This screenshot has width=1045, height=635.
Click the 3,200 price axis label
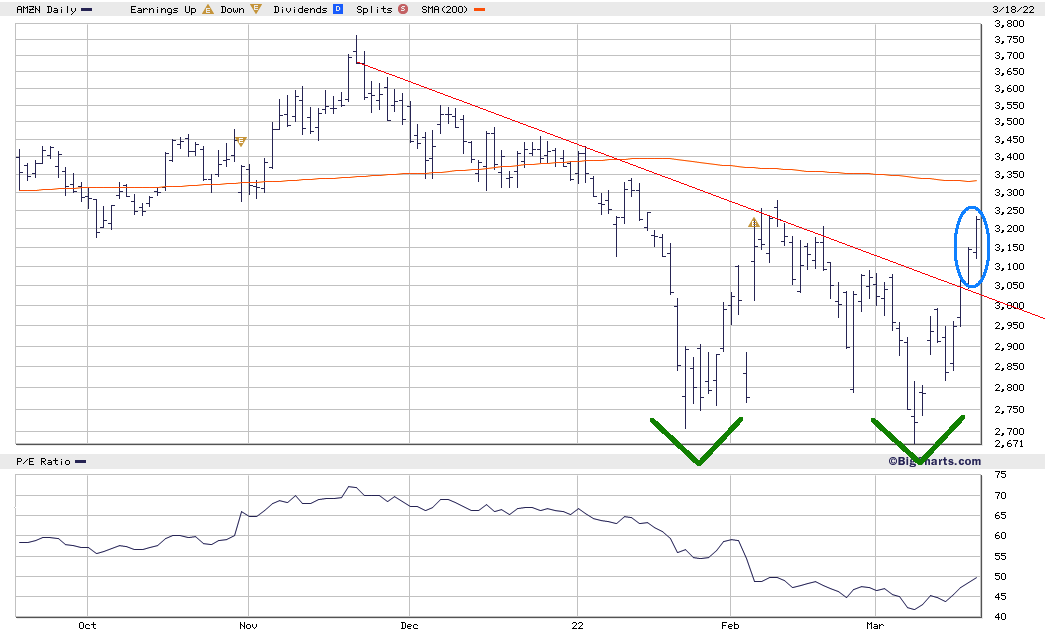(1009, 229)
